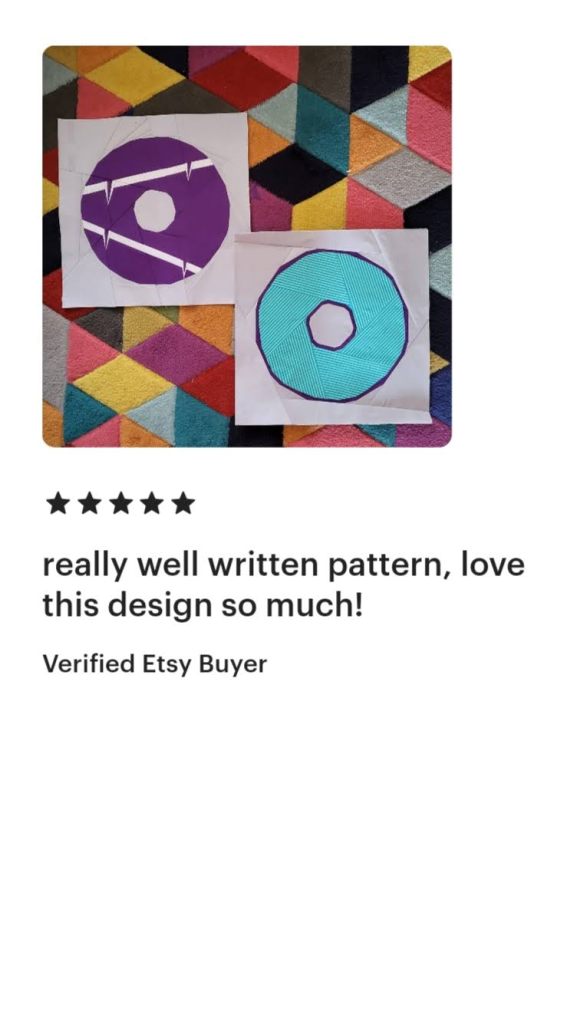Click the teal donut's white center hole
Screen dimensions: 567x1024
click(331, 325)
